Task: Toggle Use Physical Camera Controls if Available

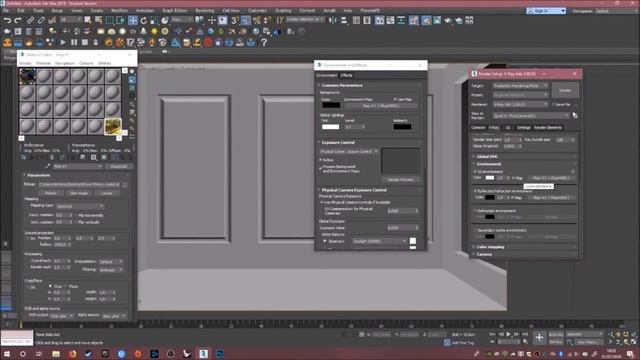Action: coord(322,202)
